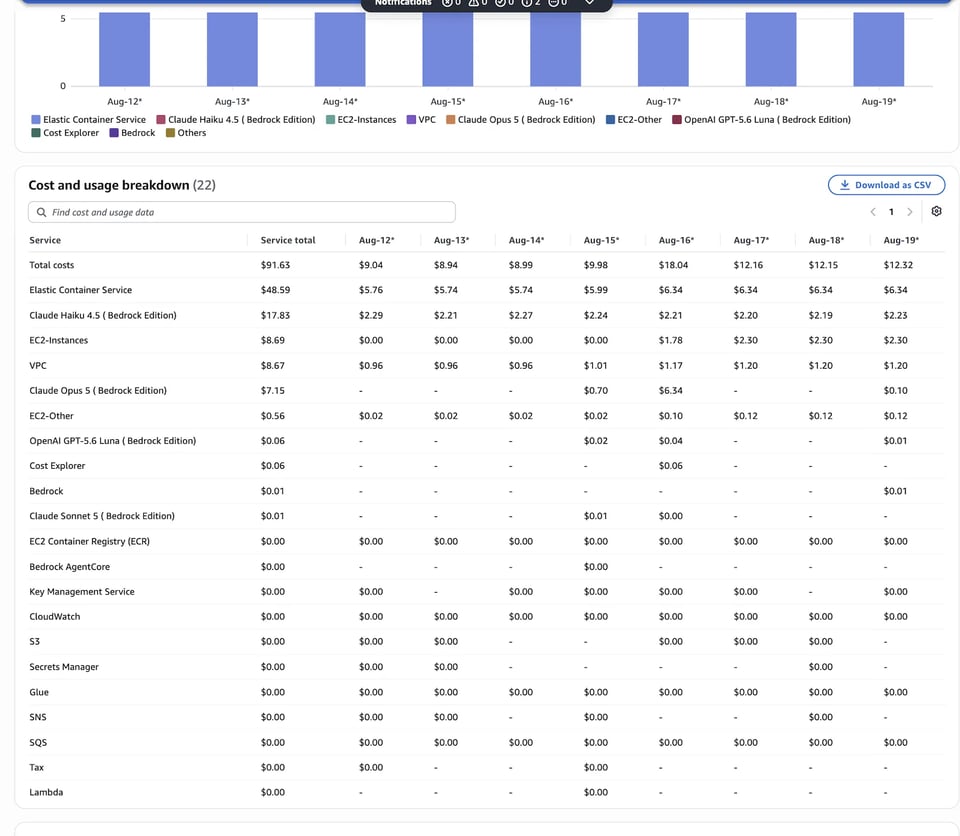Click the OpenAI GPT-5.6 Luna row label
960x836 pixels.
point(113,440)
